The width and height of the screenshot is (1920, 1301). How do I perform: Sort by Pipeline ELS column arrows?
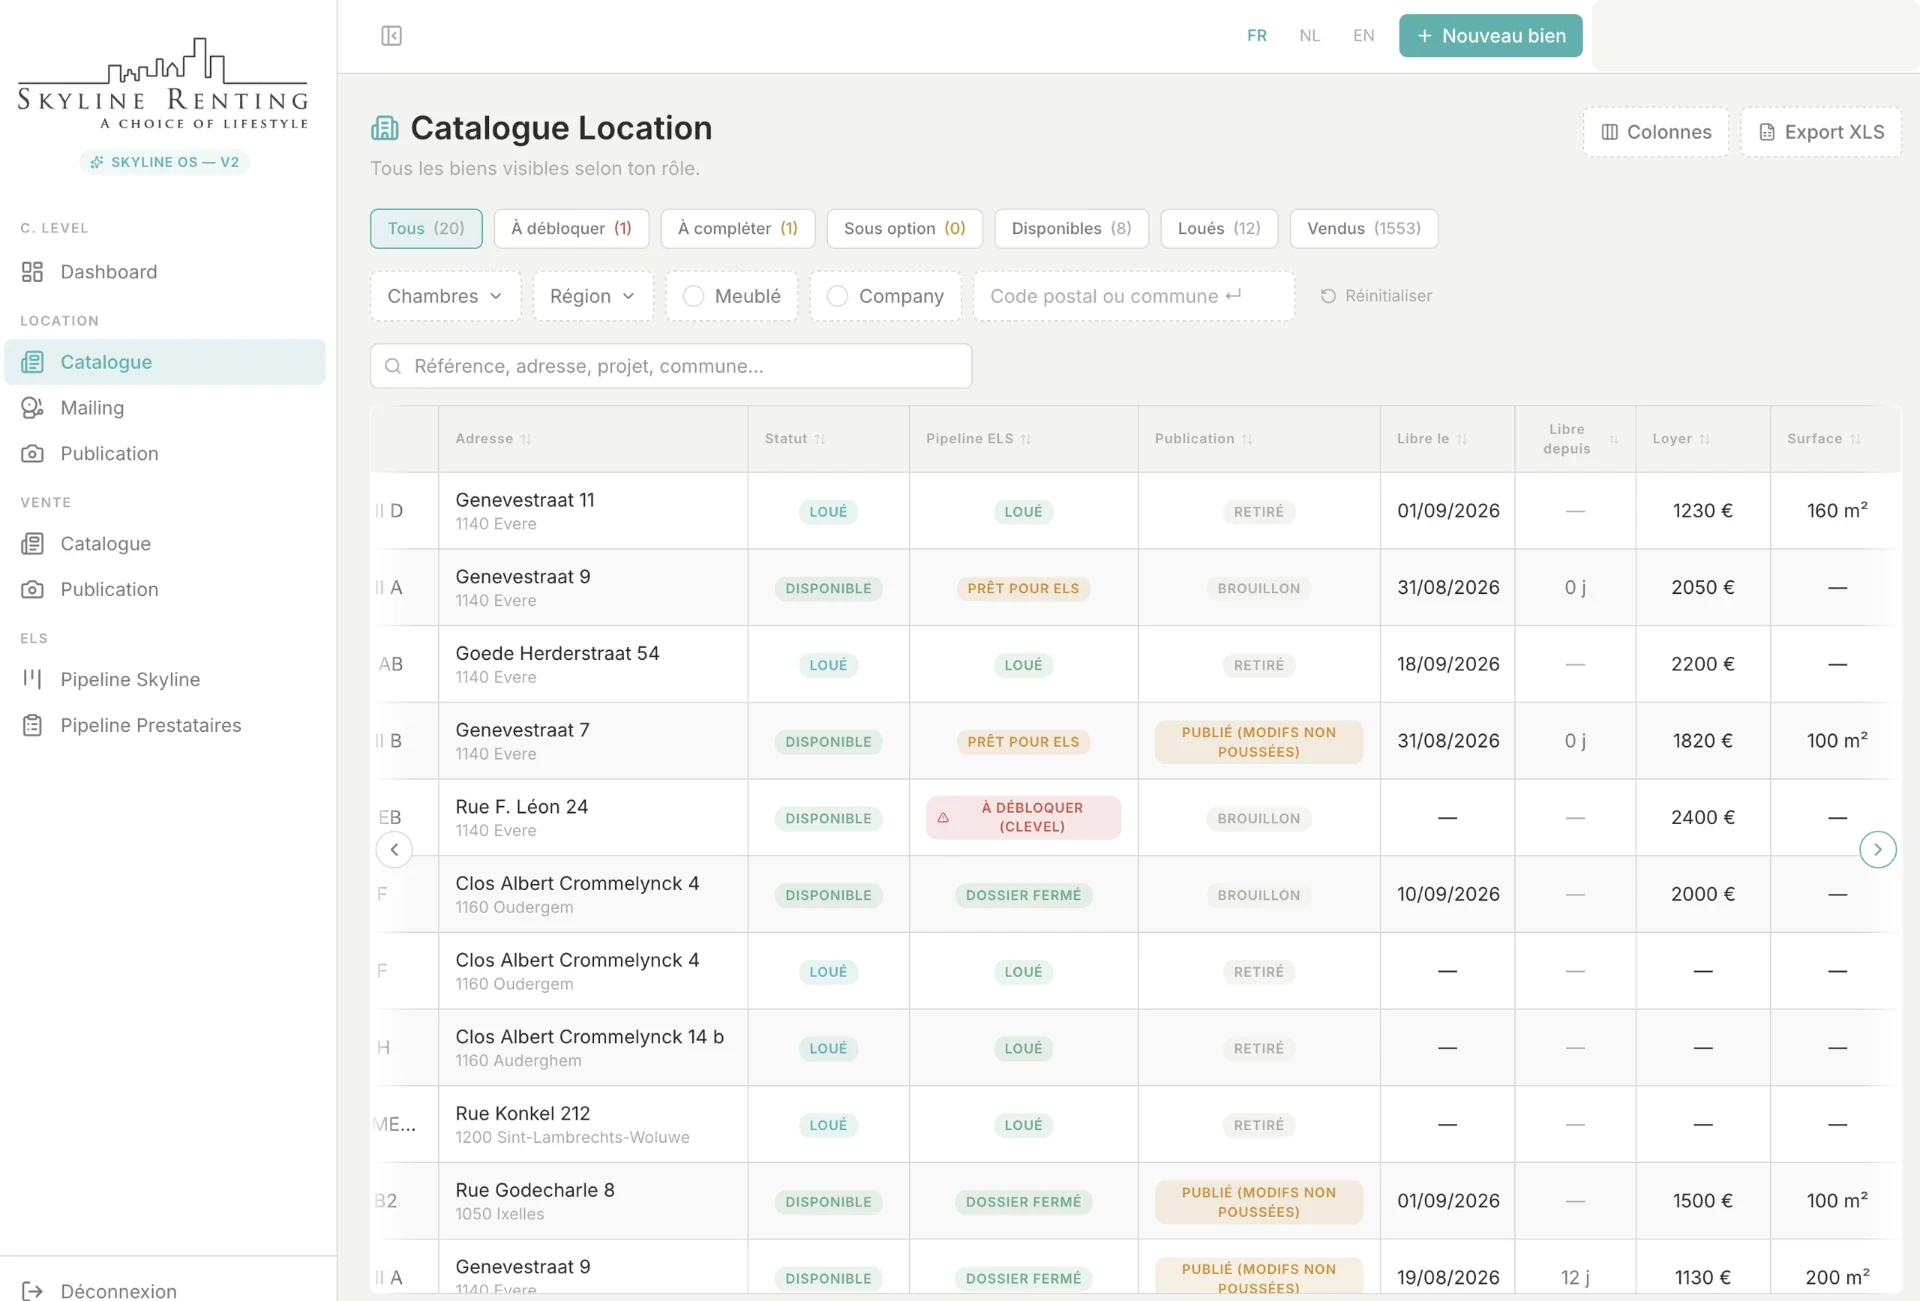[x=1026, y=439]
